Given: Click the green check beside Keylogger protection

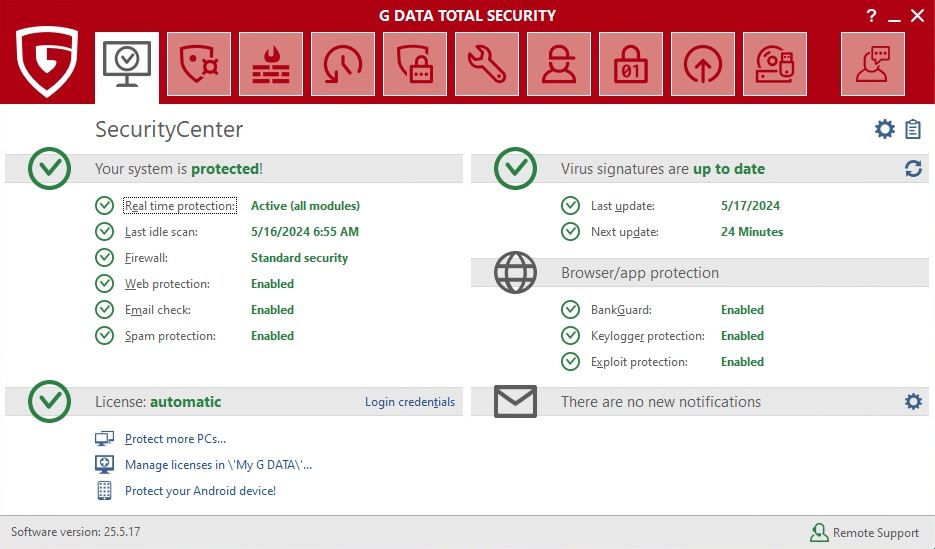Looking at the screenshot, I should (570, 336).
